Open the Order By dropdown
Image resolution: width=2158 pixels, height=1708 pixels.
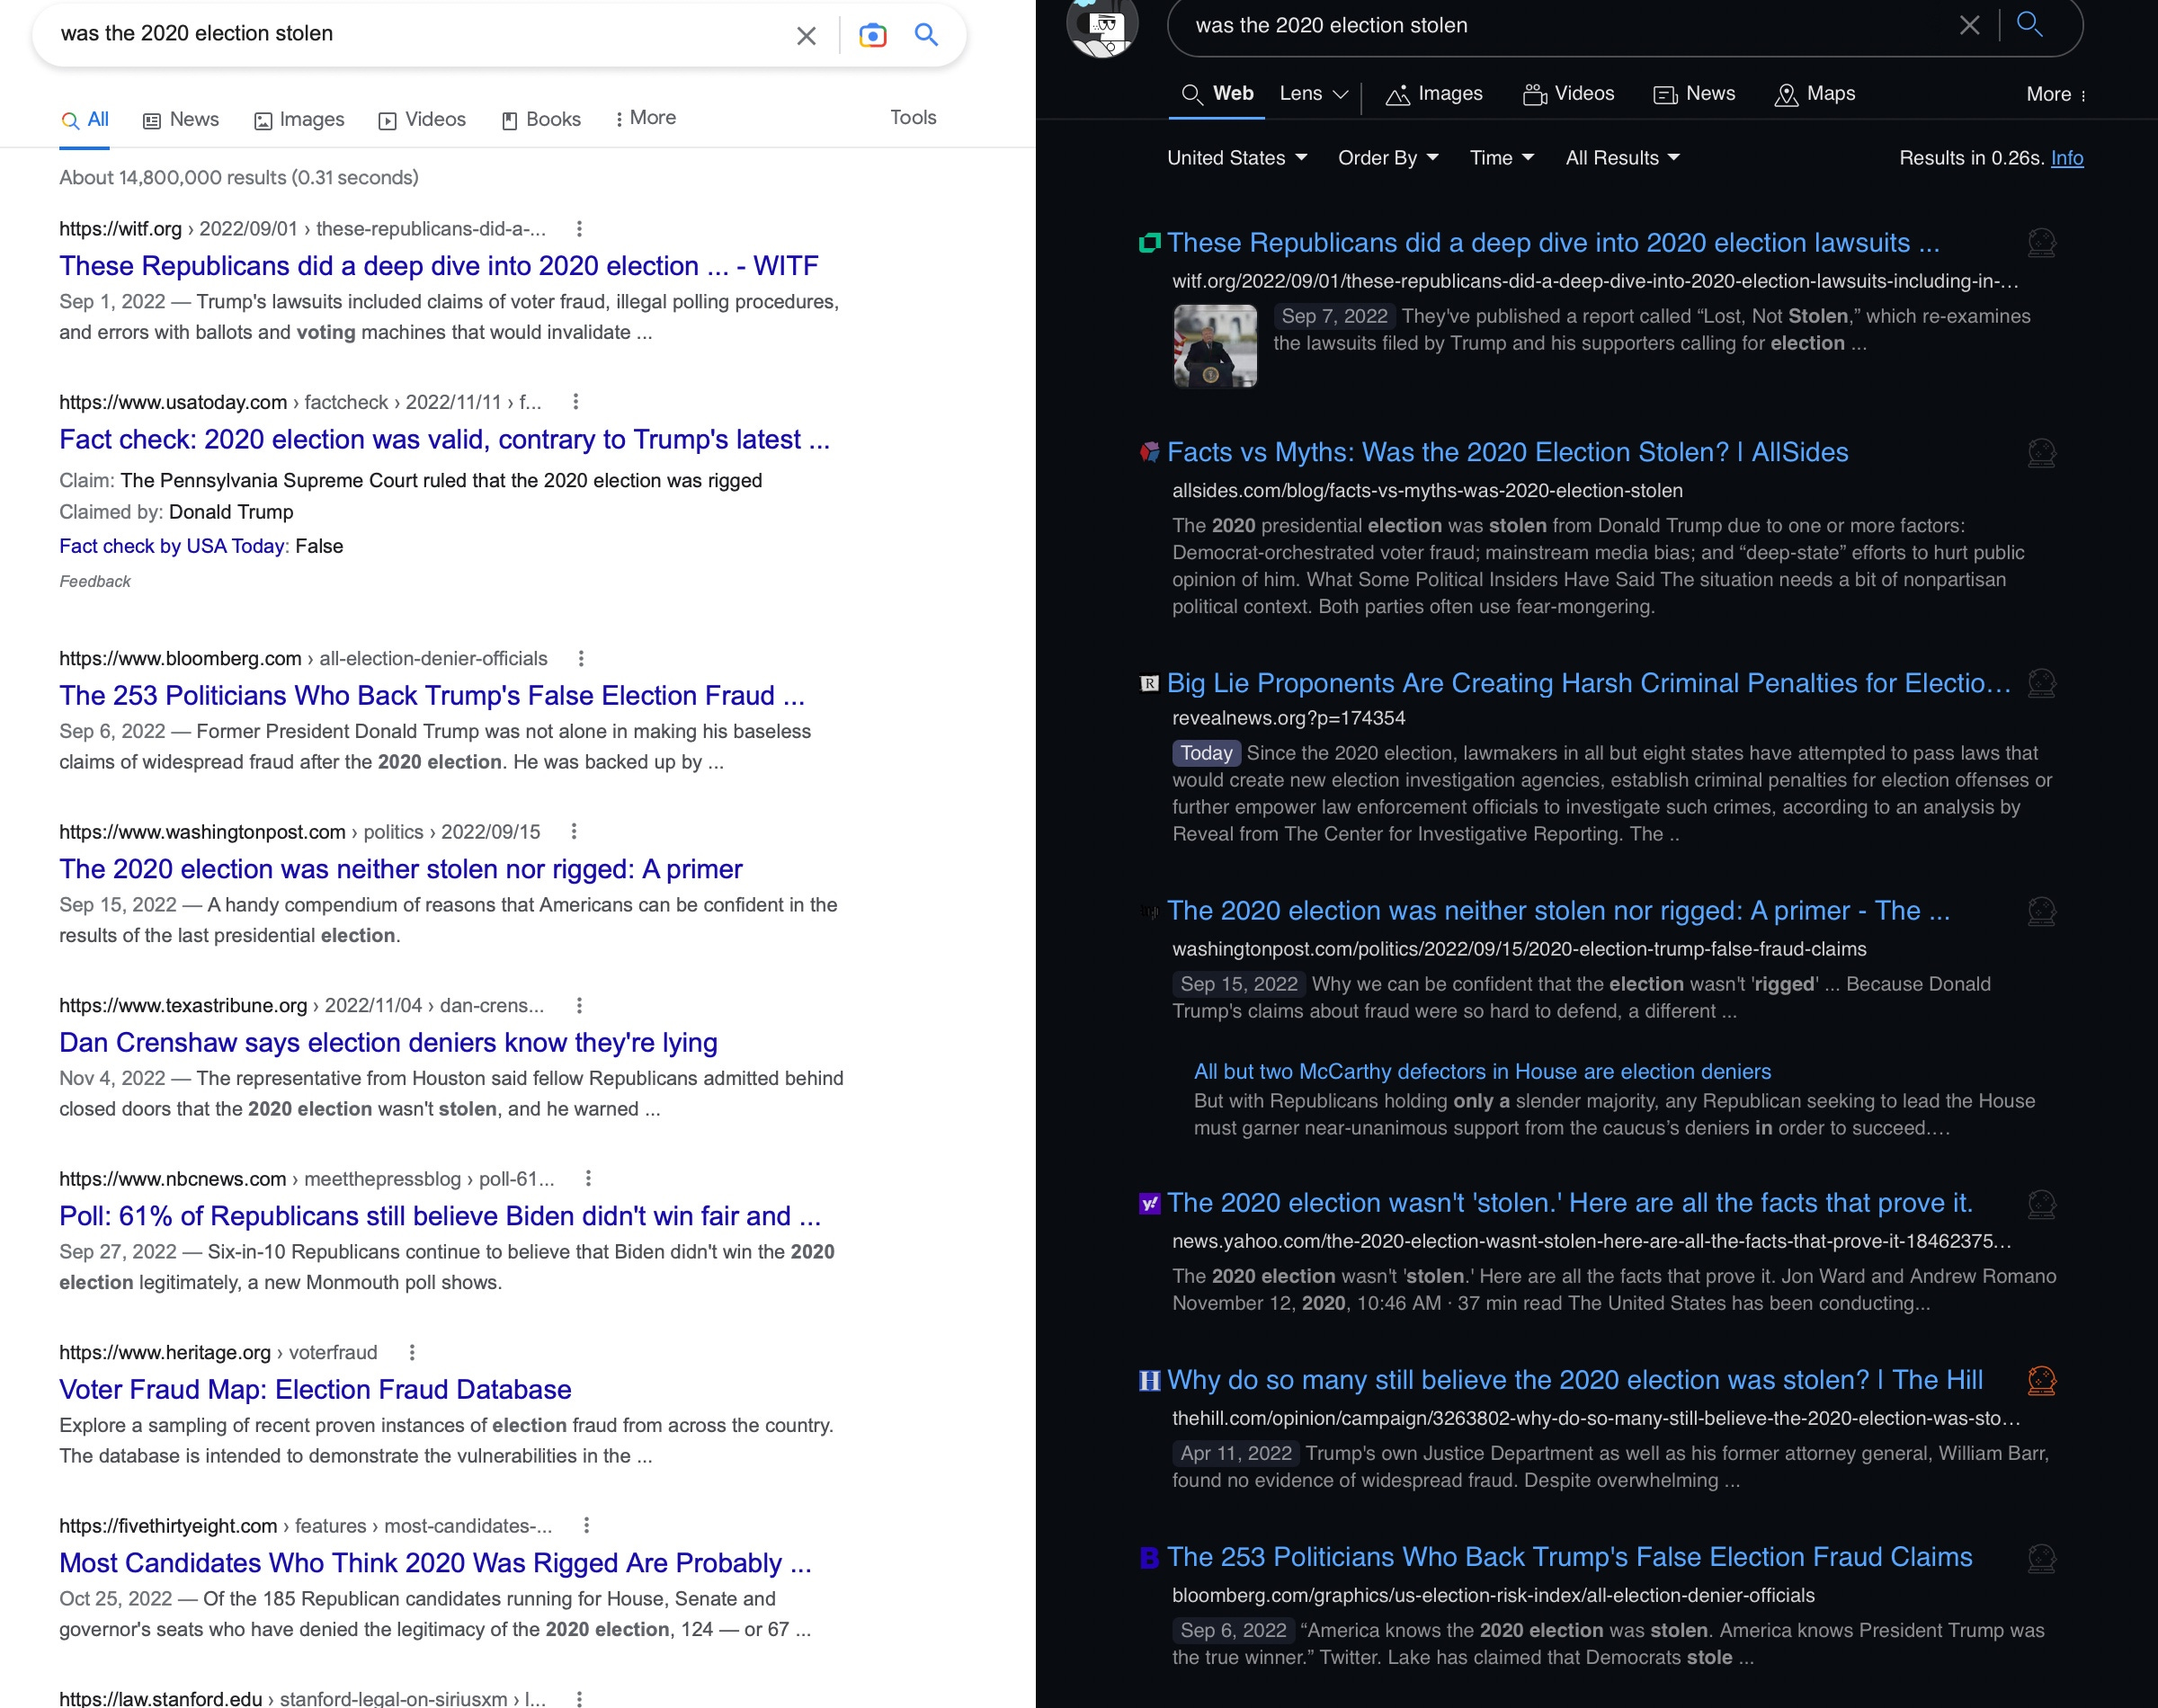(x=1388, y=158)
